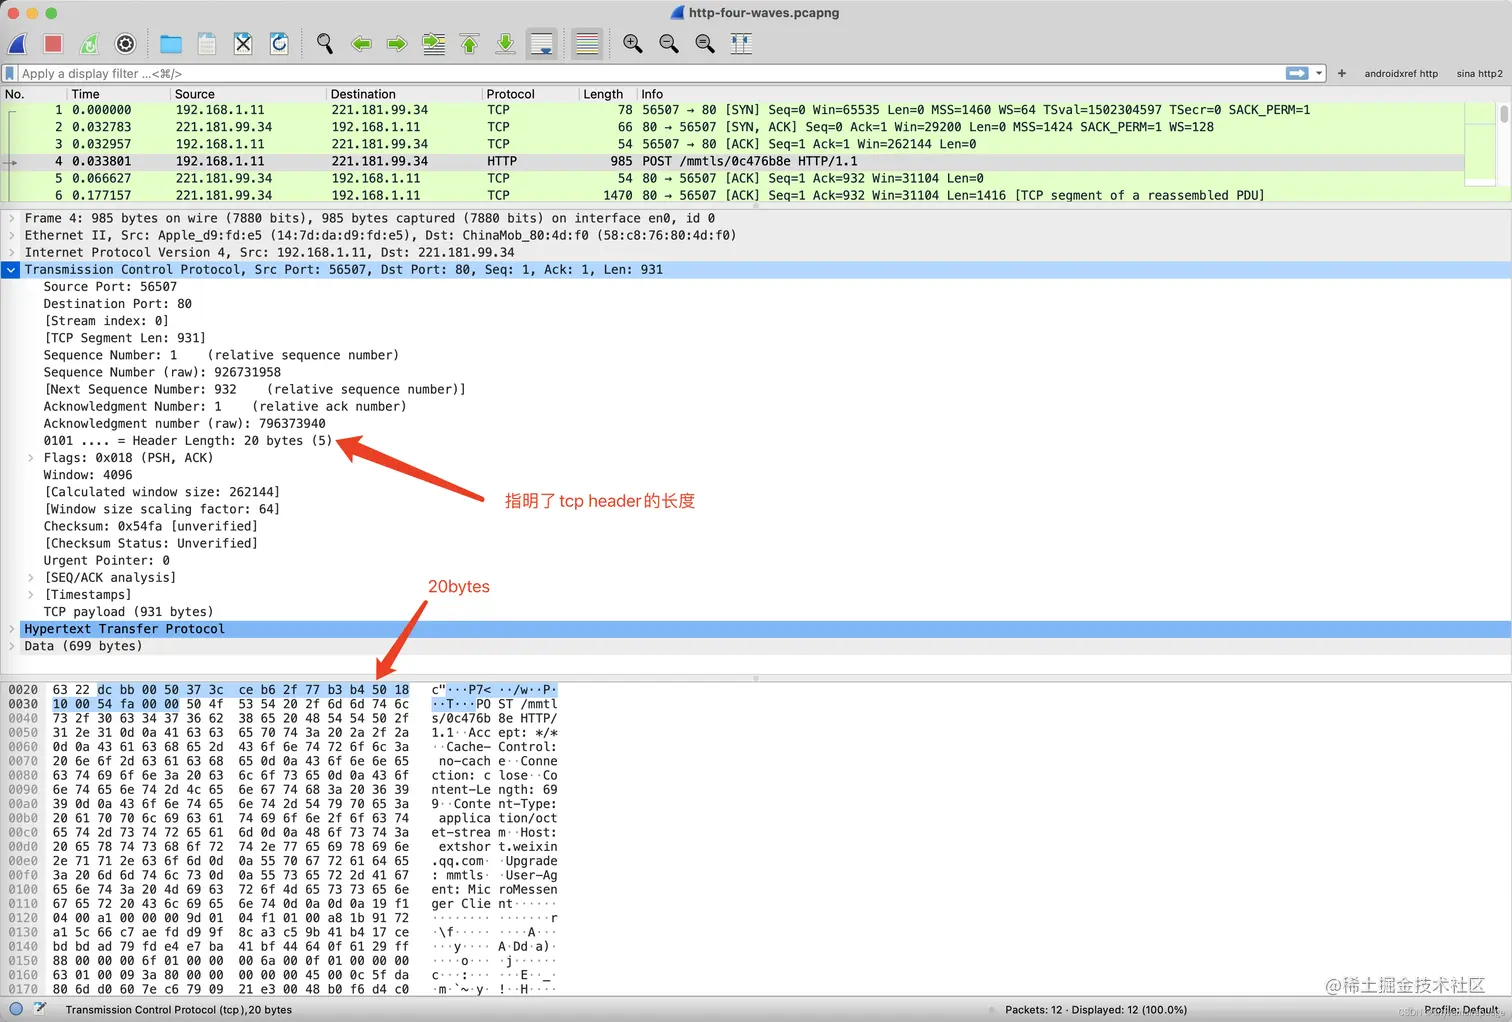Viewport: 1512px width, 1022px height.
Task: Fit packet list columns to their contents
Action: 741,44
